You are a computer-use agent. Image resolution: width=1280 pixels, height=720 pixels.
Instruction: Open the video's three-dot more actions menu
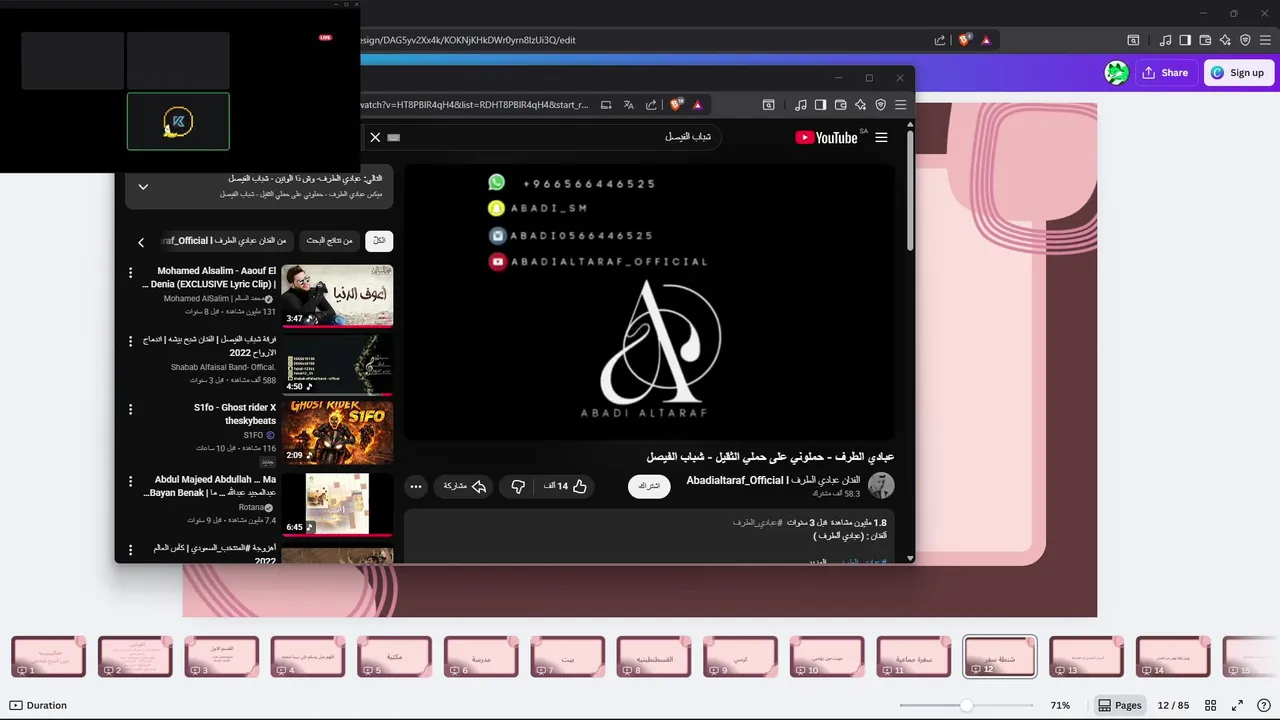click(416, 486)
